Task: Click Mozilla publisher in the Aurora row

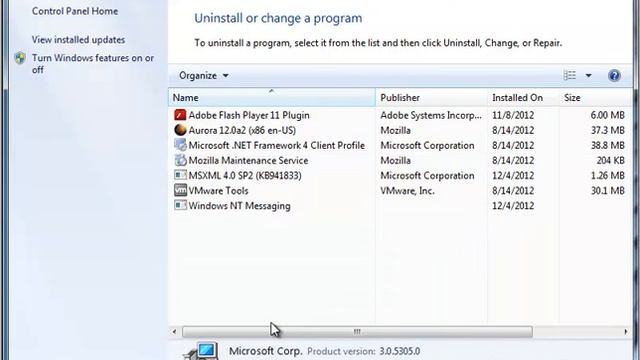Action: [395, 130]
